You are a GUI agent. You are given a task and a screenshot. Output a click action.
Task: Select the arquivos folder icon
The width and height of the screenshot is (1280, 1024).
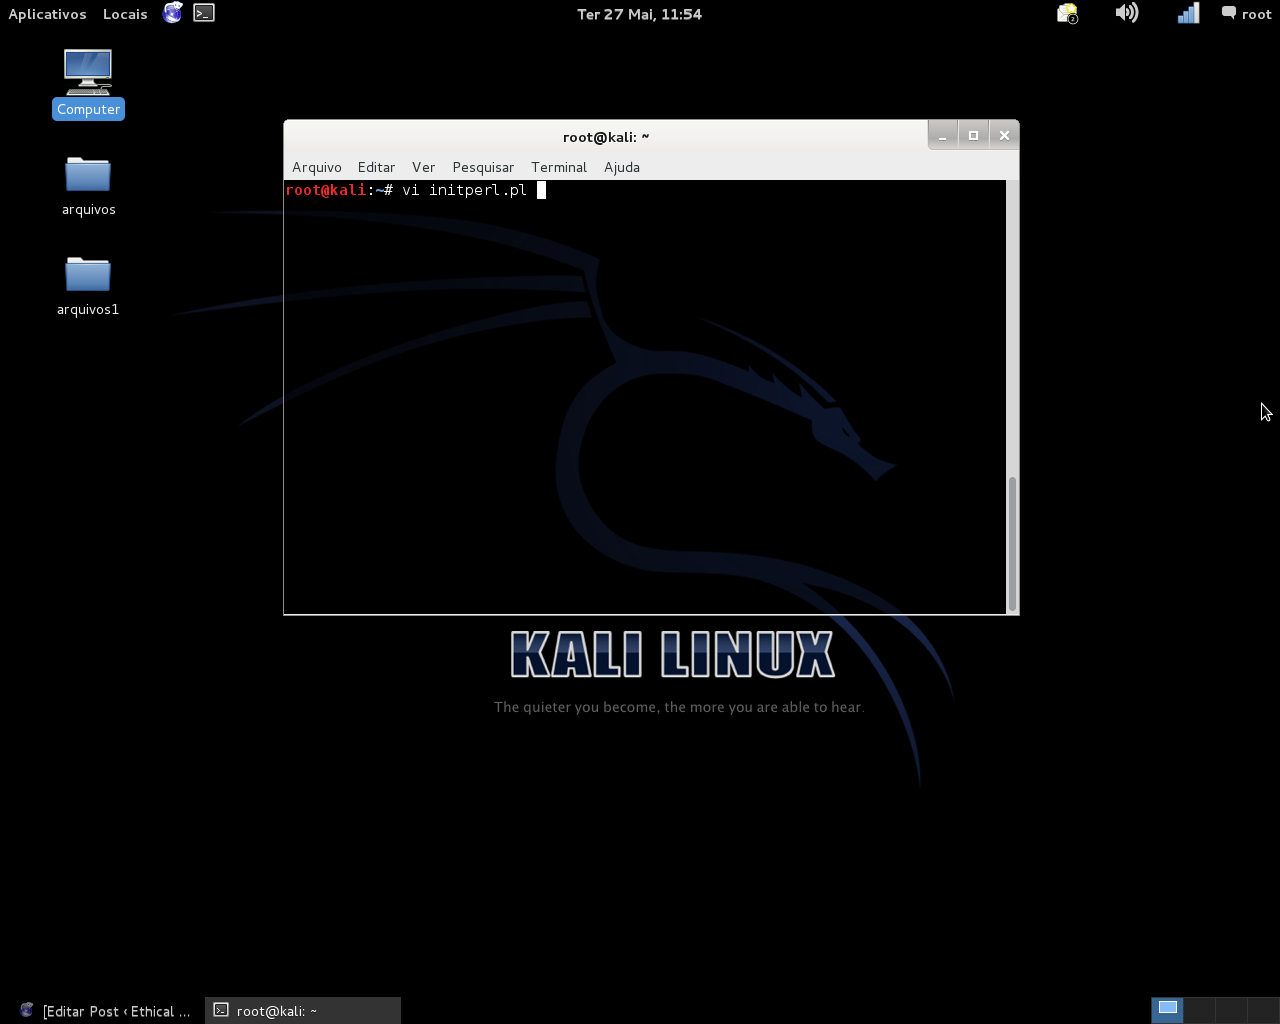tap(88, 186)
